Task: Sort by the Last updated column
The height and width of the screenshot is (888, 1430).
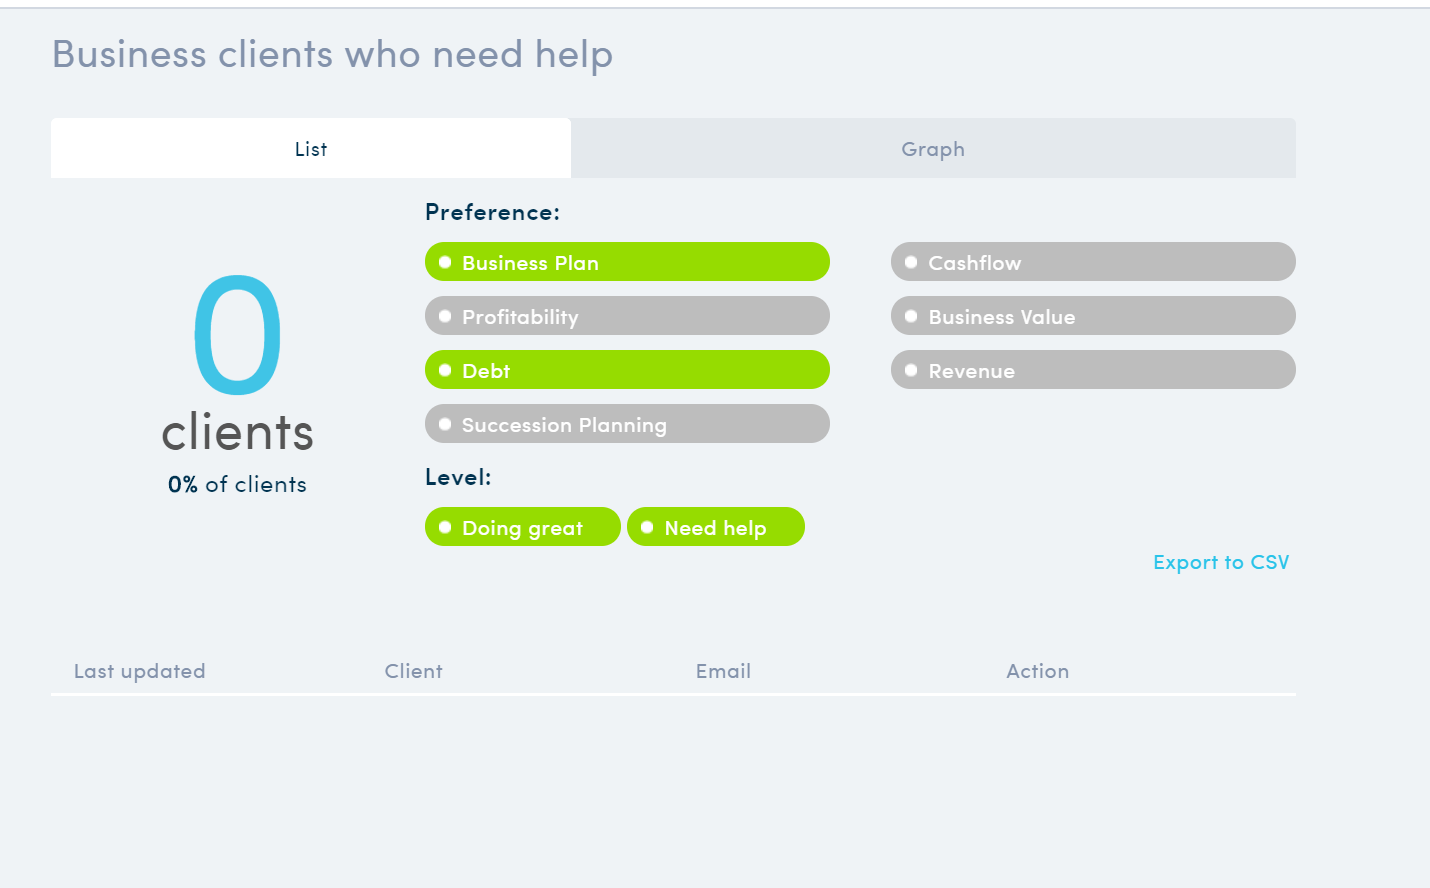Action: pyautogui.click(x=140, y=671)
